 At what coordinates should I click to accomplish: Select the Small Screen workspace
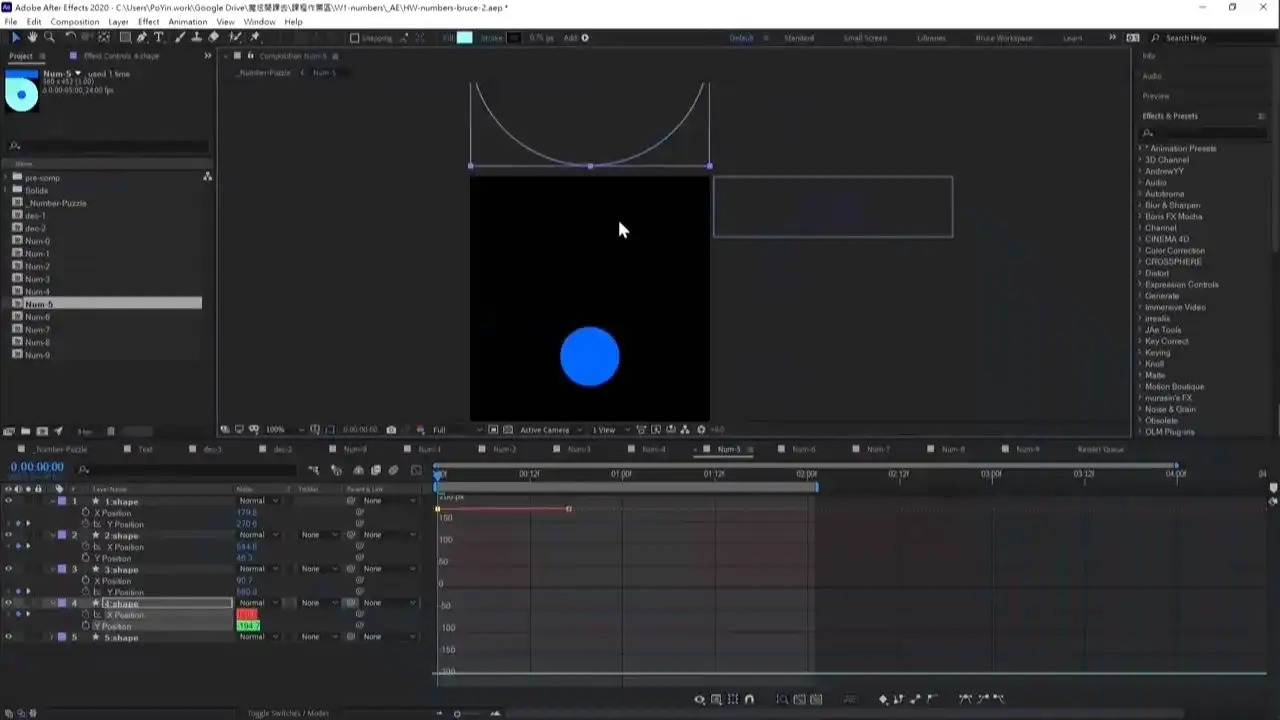tap(865, 38)
